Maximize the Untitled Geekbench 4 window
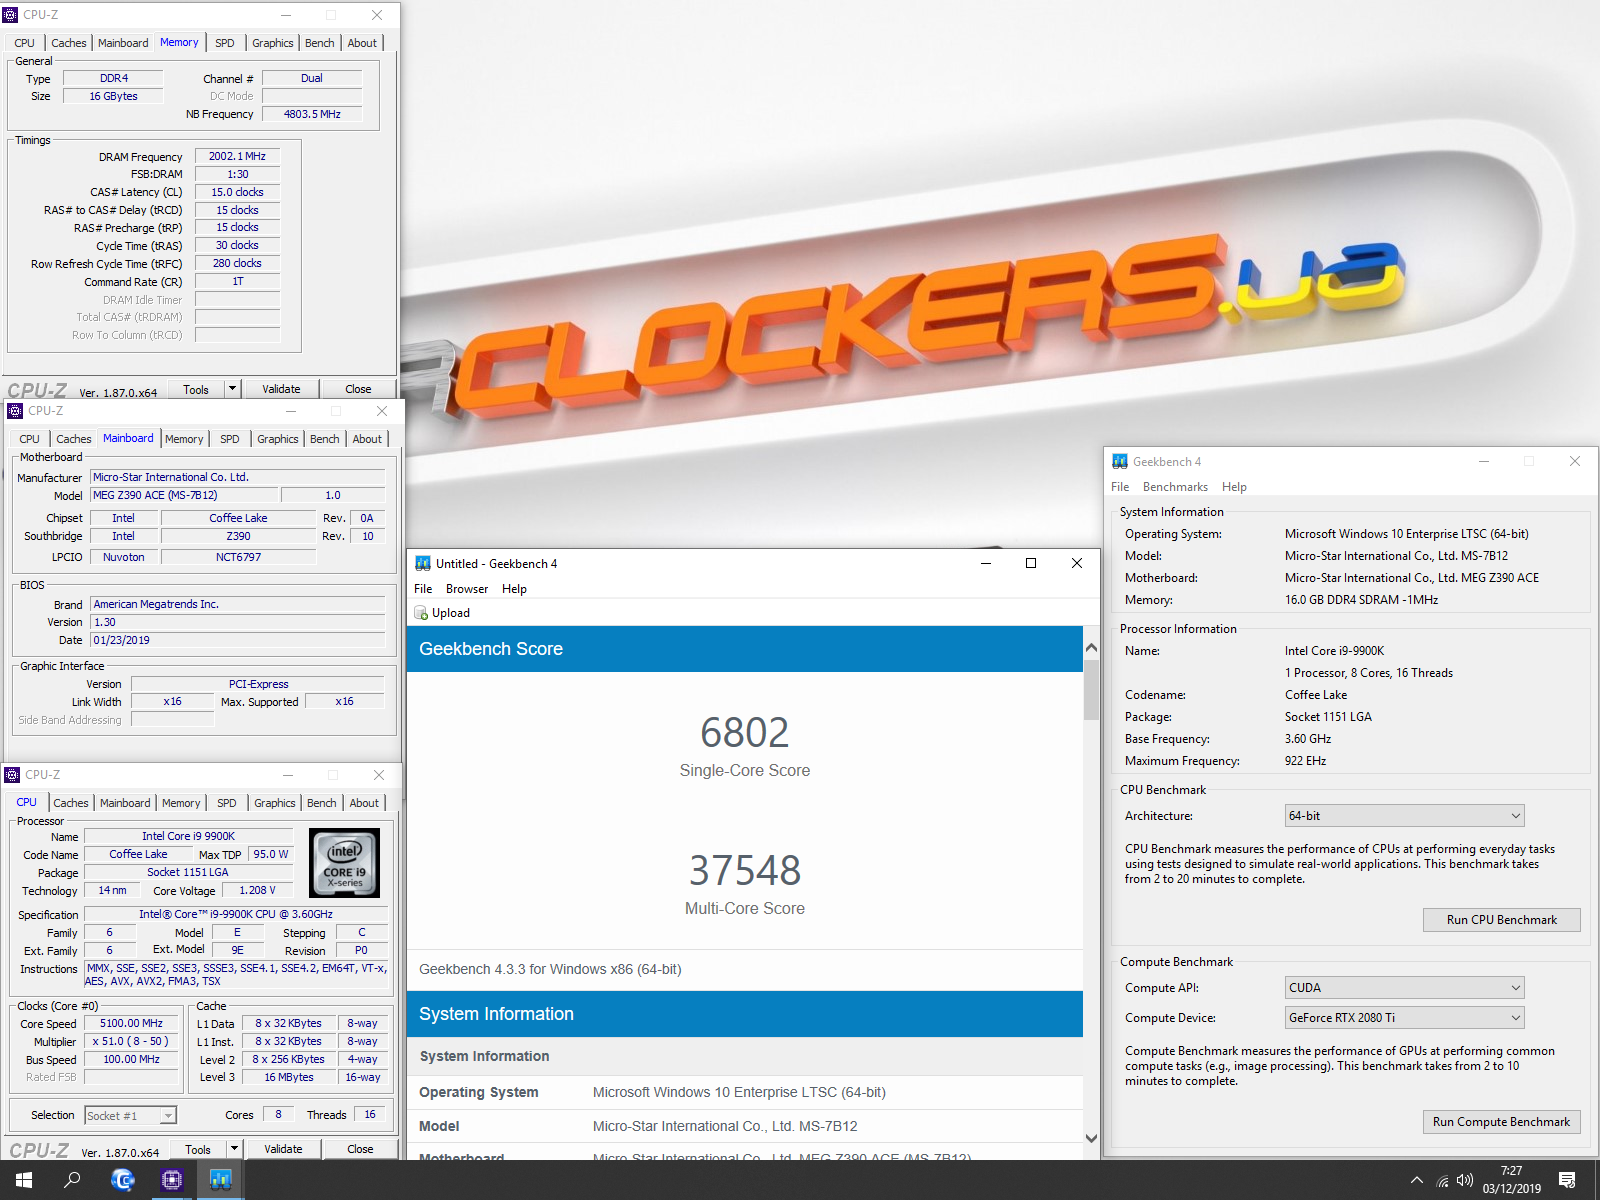 [x=1031, y=563]
